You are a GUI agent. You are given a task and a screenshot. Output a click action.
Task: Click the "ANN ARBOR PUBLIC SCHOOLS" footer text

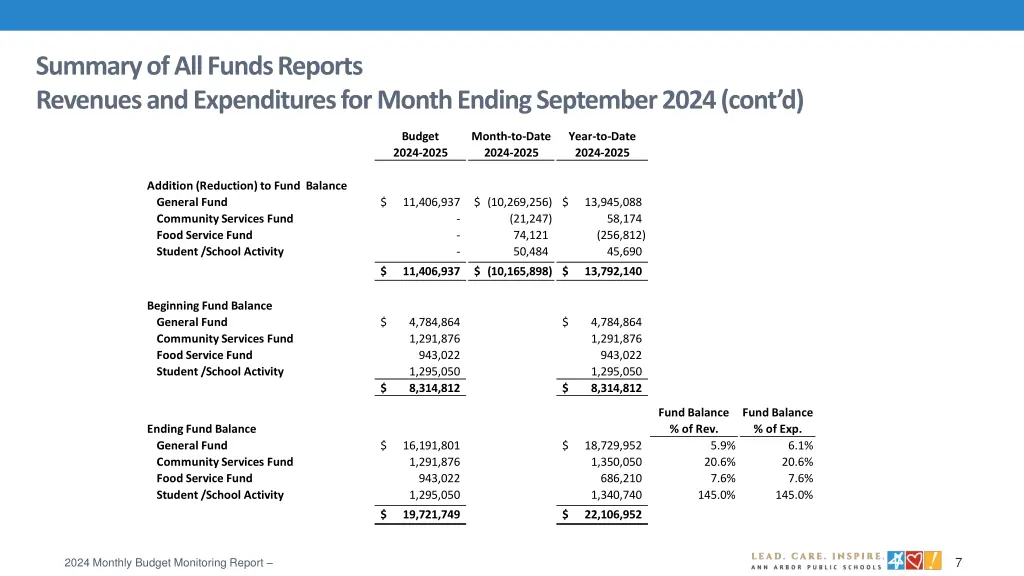[x=816, y=567]
